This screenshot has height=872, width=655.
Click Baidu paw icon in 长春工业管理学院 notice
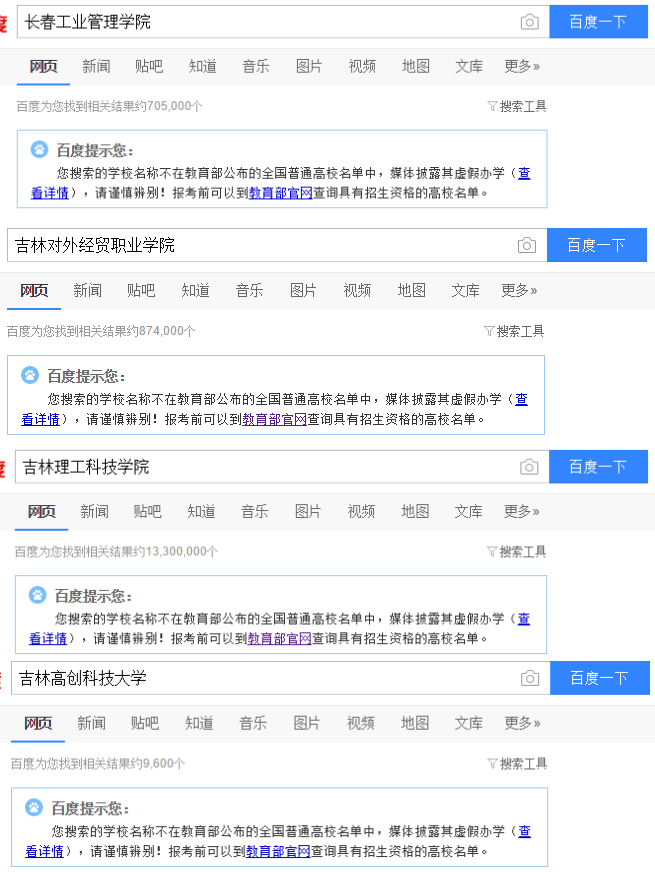[x=39, y=150]
